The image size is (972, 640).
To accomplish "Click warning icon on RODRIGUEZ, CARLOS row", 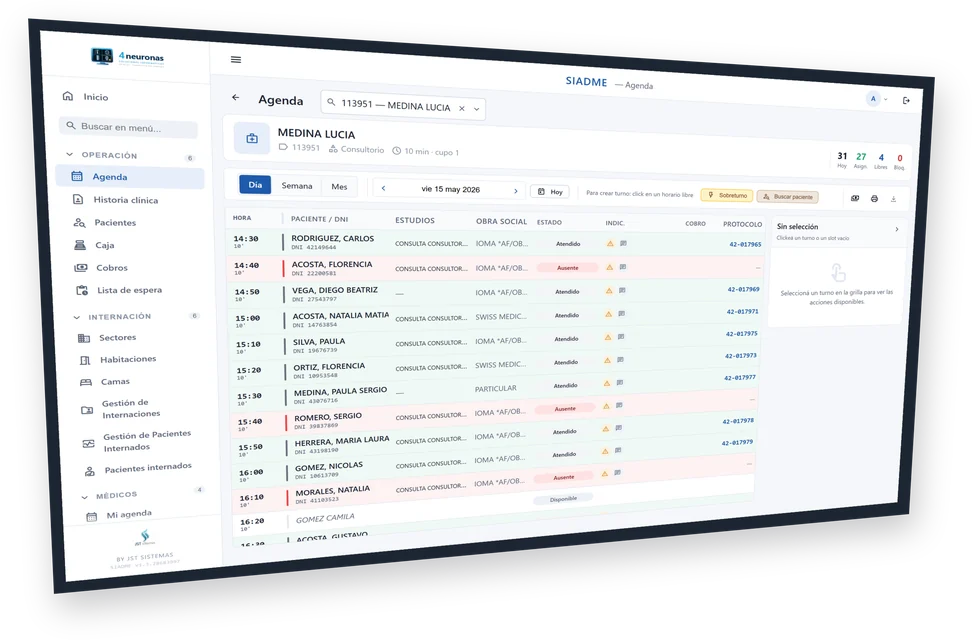I will point(611,244).
